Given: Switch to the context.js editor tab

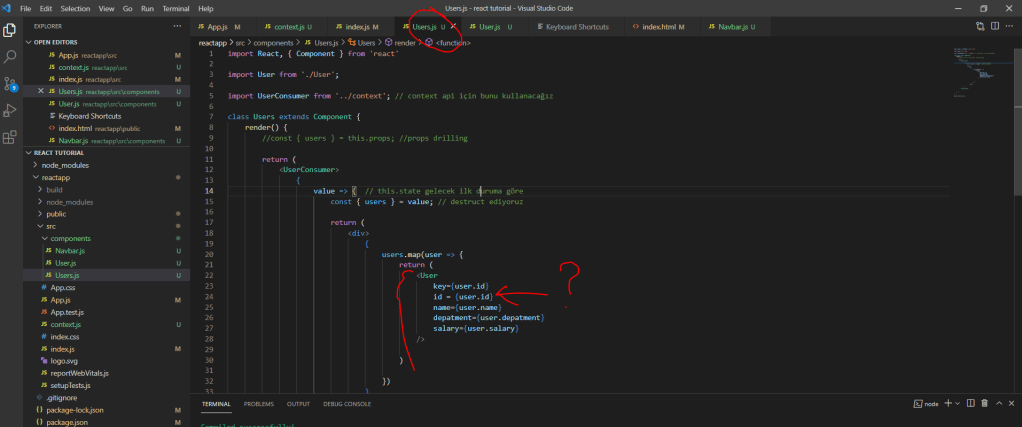Looking at the screenshot, I should pyautogui.click(x=288, y=26).
